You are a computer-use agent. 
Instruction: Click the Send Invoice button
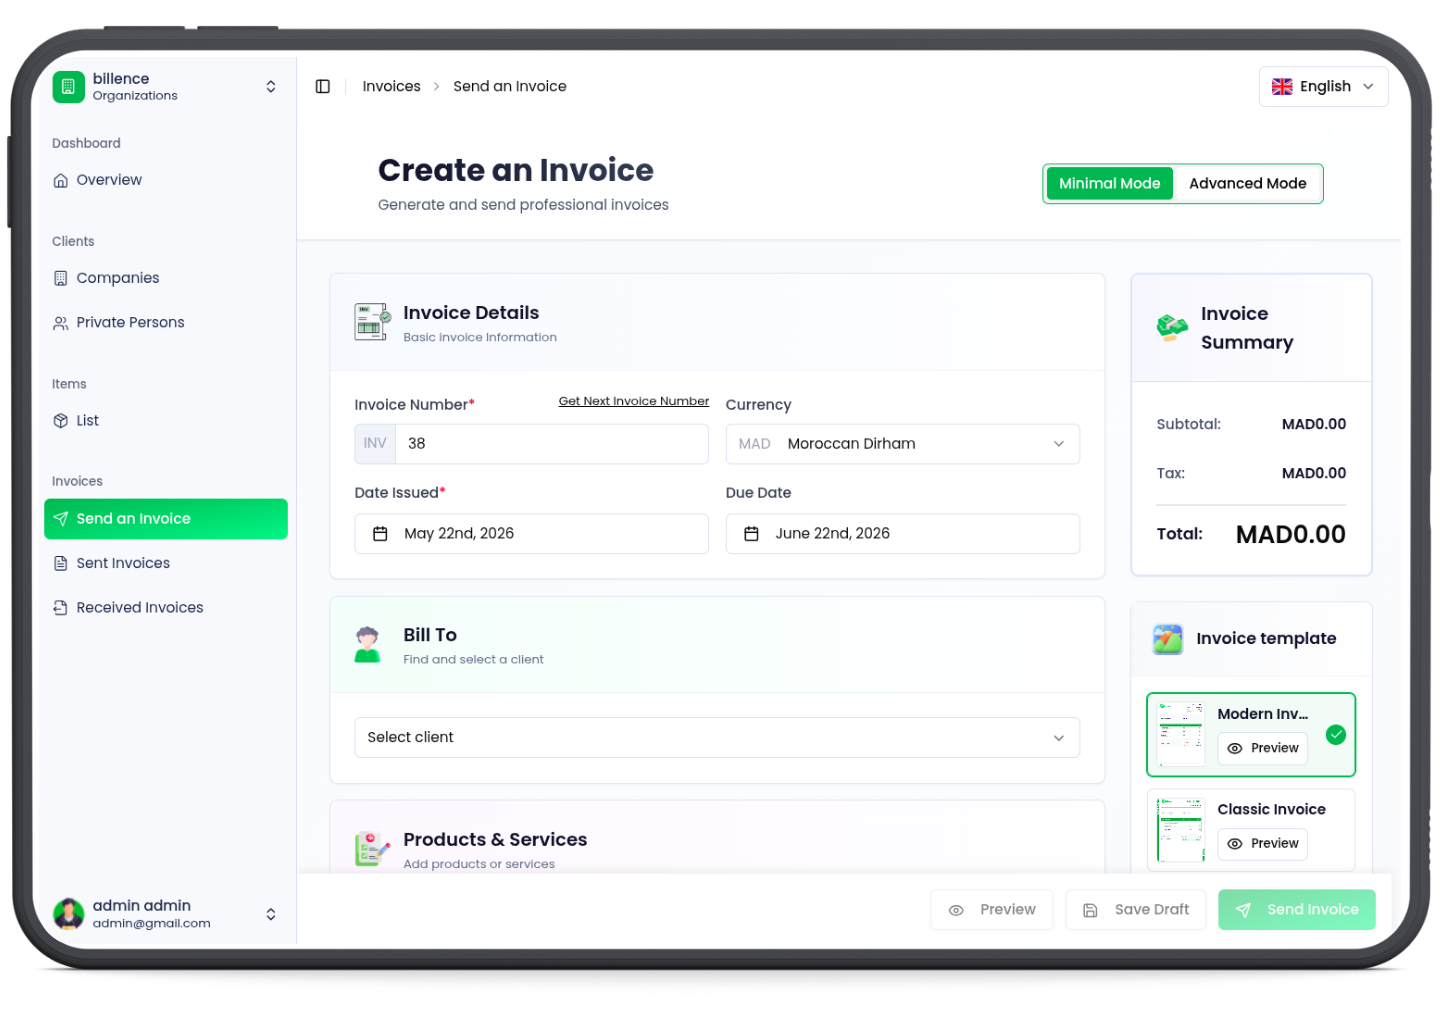coord(1297,910)
